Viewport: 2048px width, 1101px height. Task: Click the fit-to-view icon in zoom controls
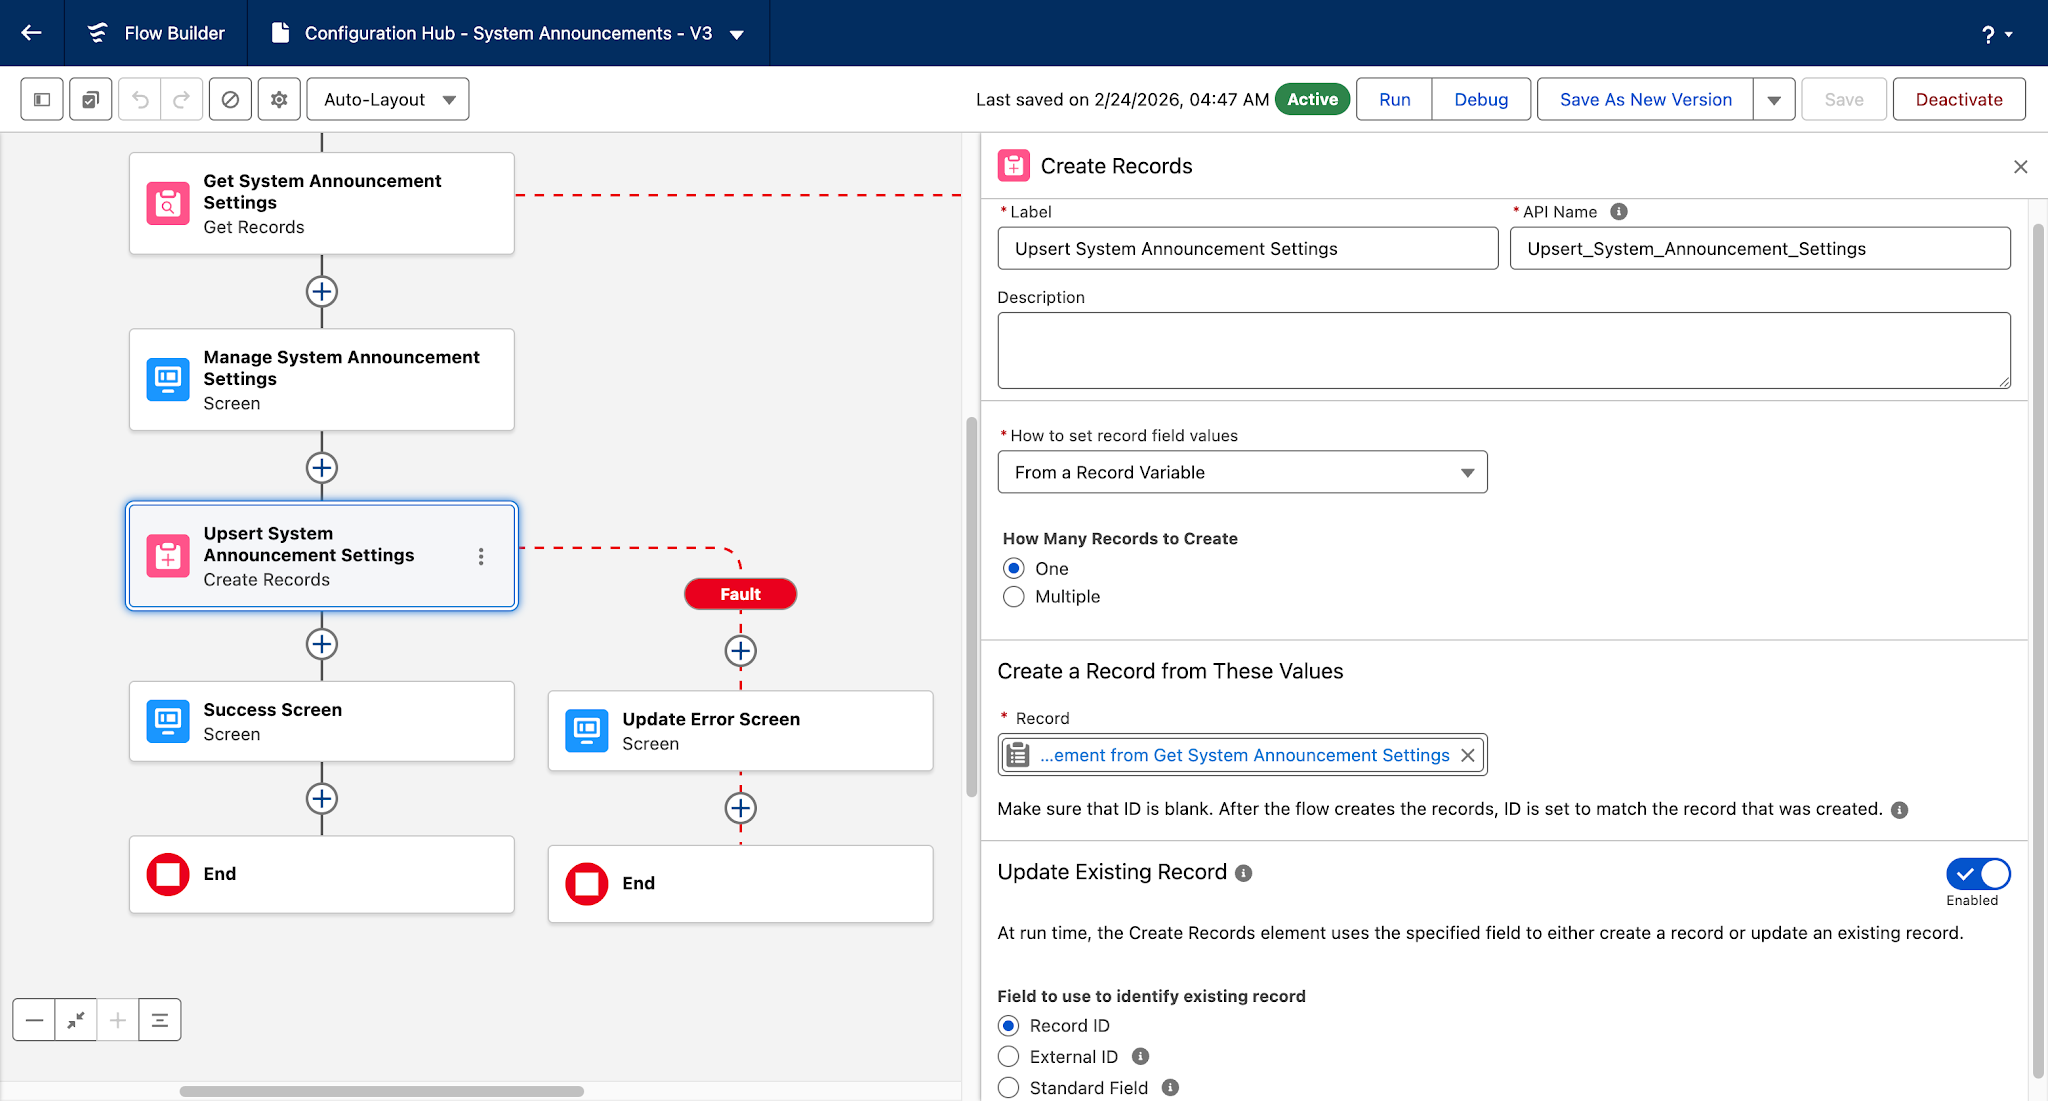click(76, 1019)
